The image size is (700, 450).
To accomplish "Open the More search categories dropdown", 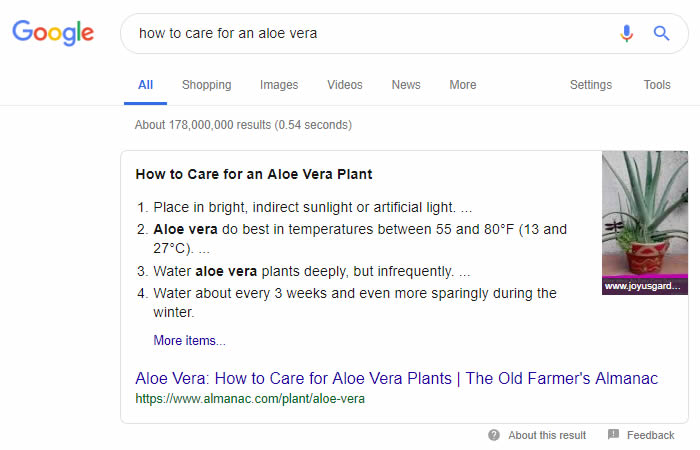I will point(463,85).
